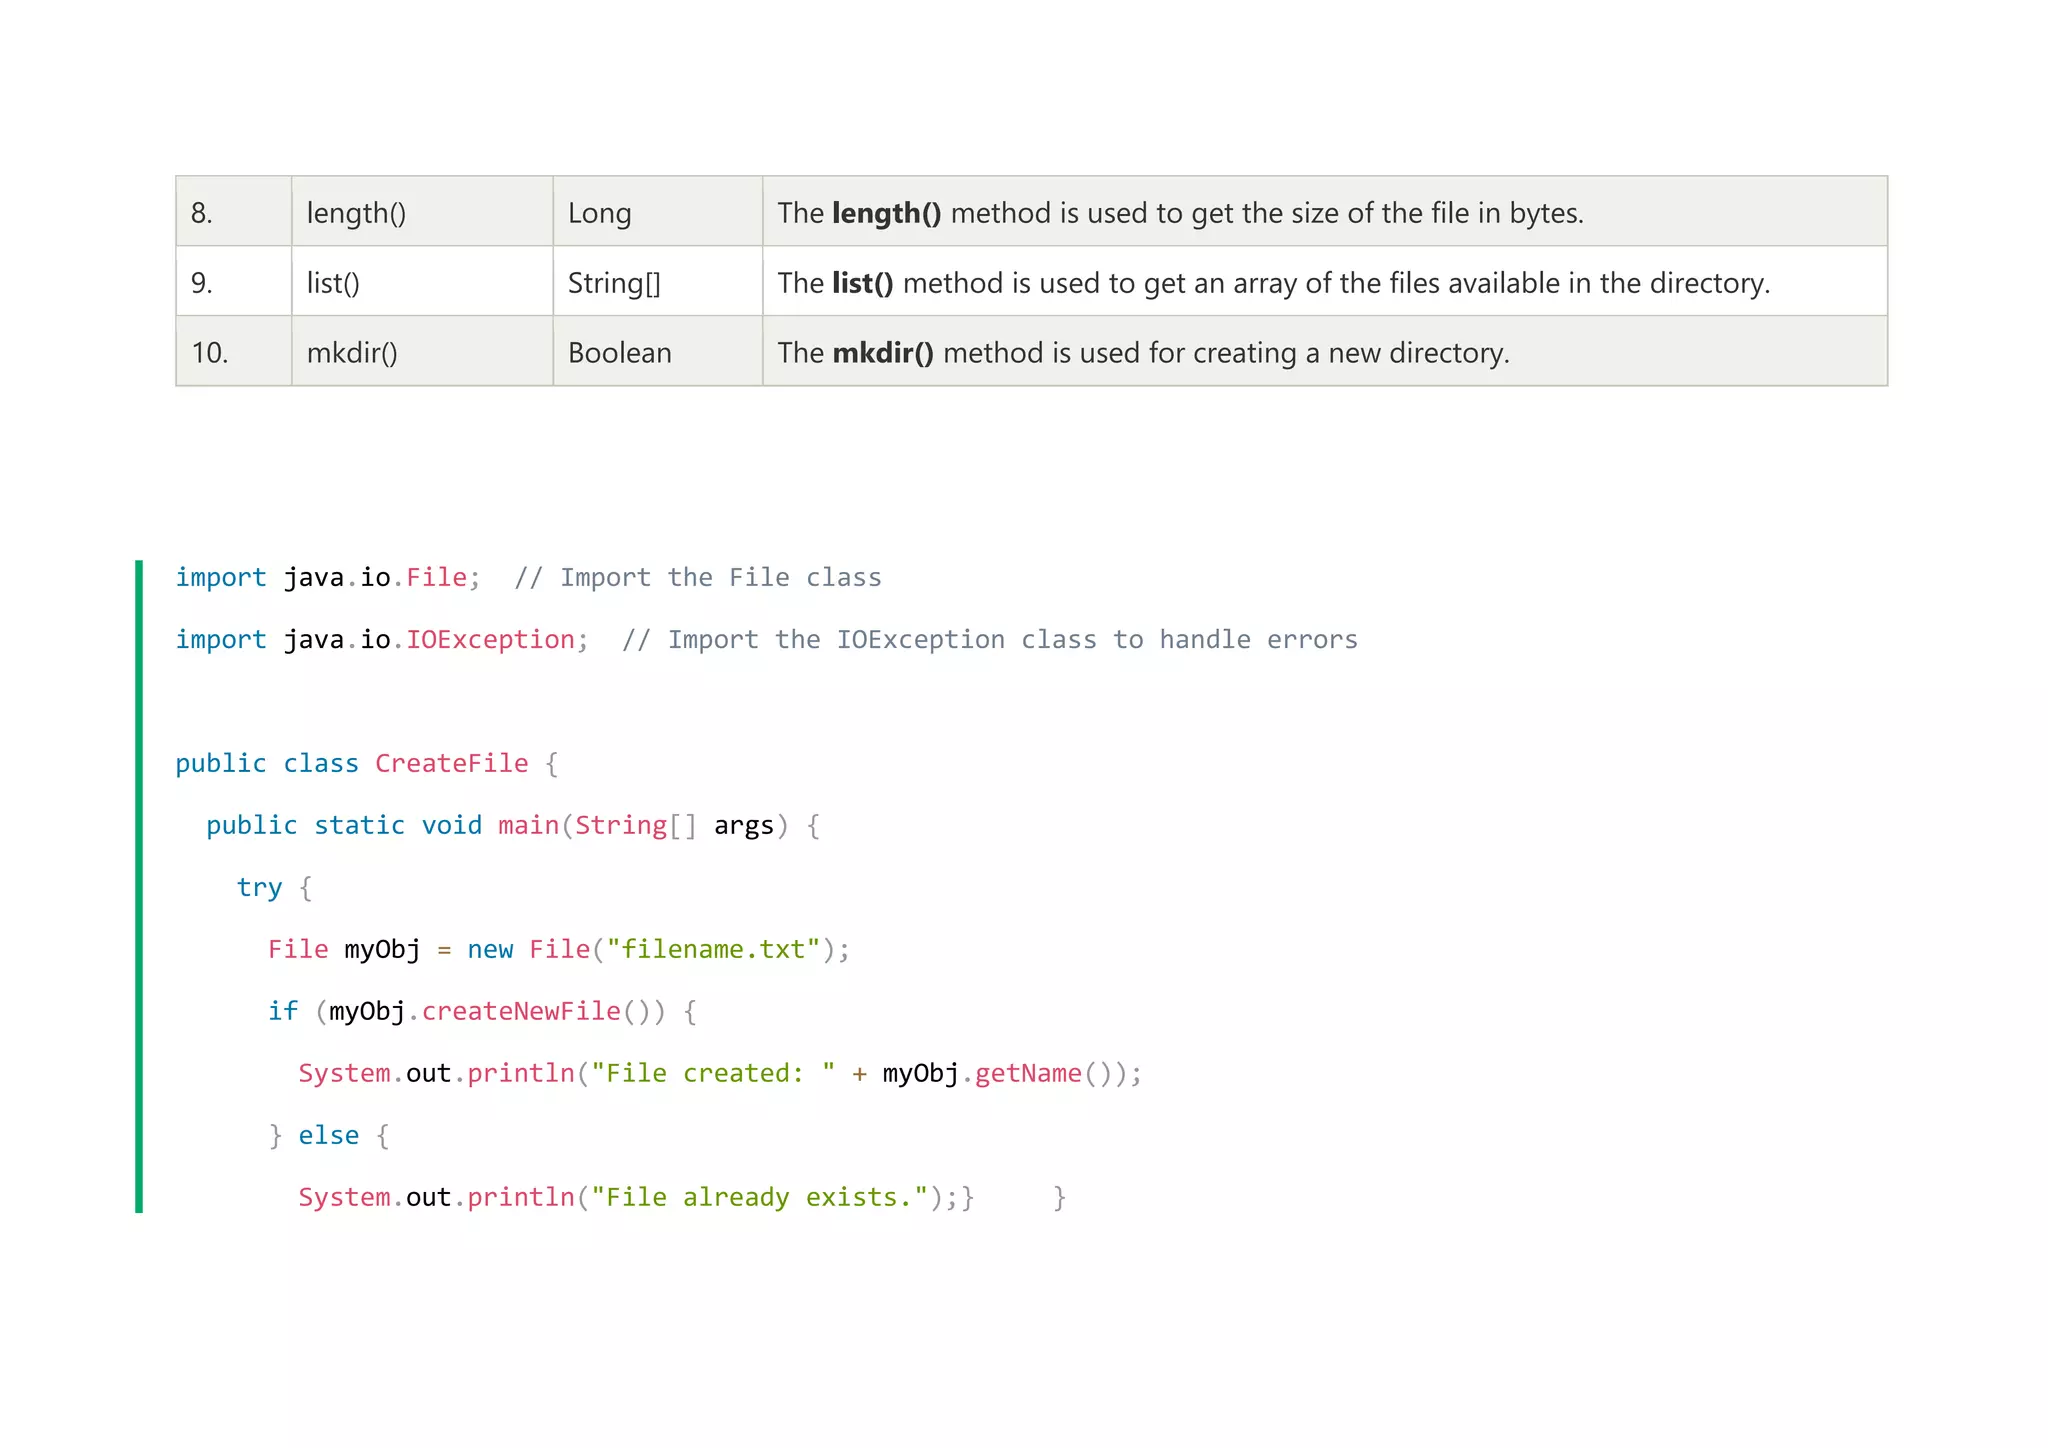
Task: Click the bold mkdir() in description
Action: [883, 353]
